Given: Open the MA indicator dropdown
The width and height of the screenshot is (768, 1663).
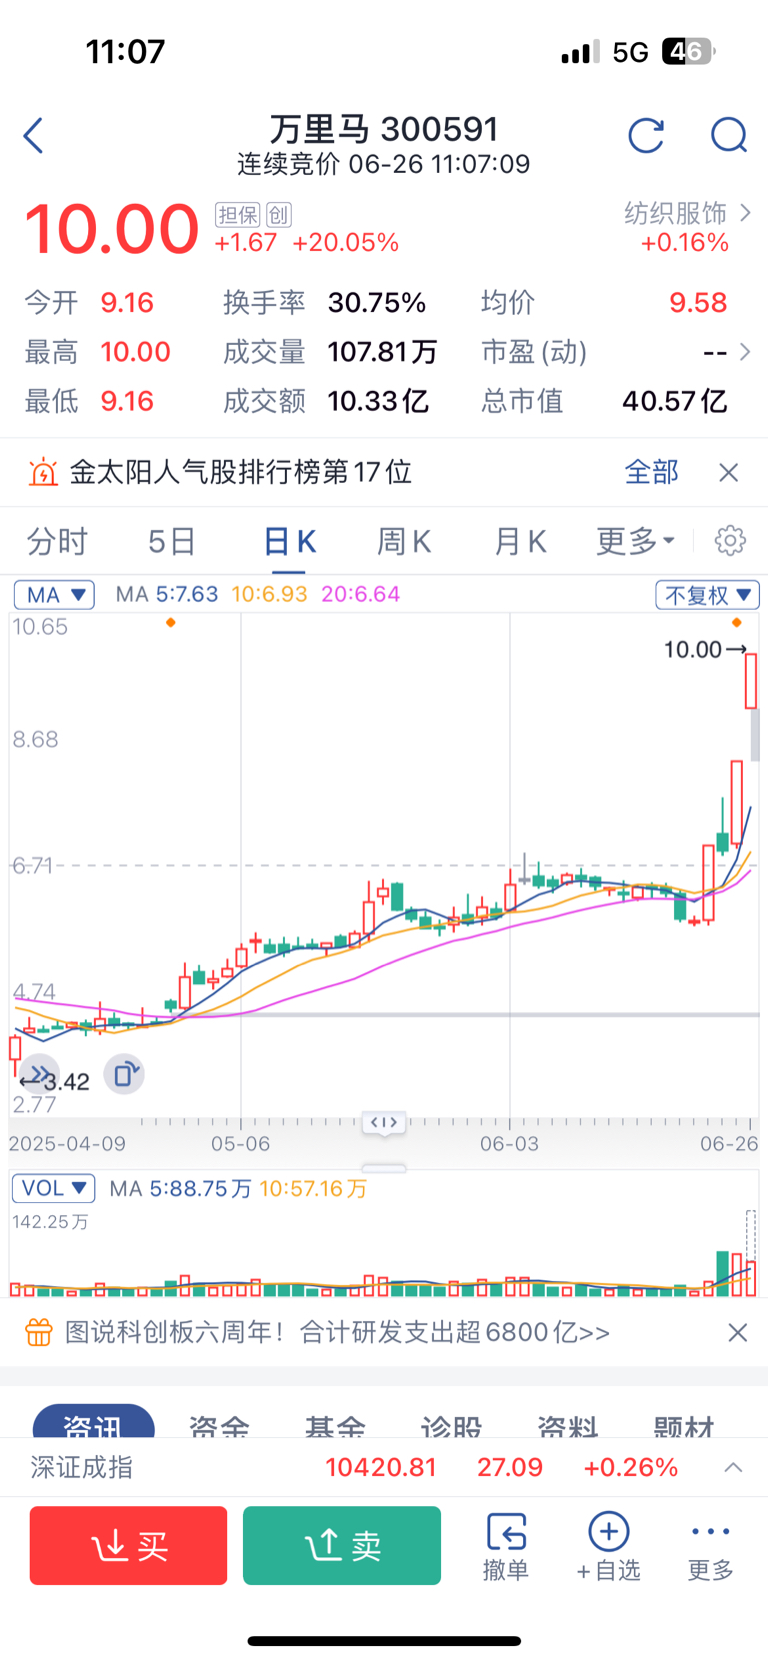Looking at the screenshot, I should click(x=54, y=595).
